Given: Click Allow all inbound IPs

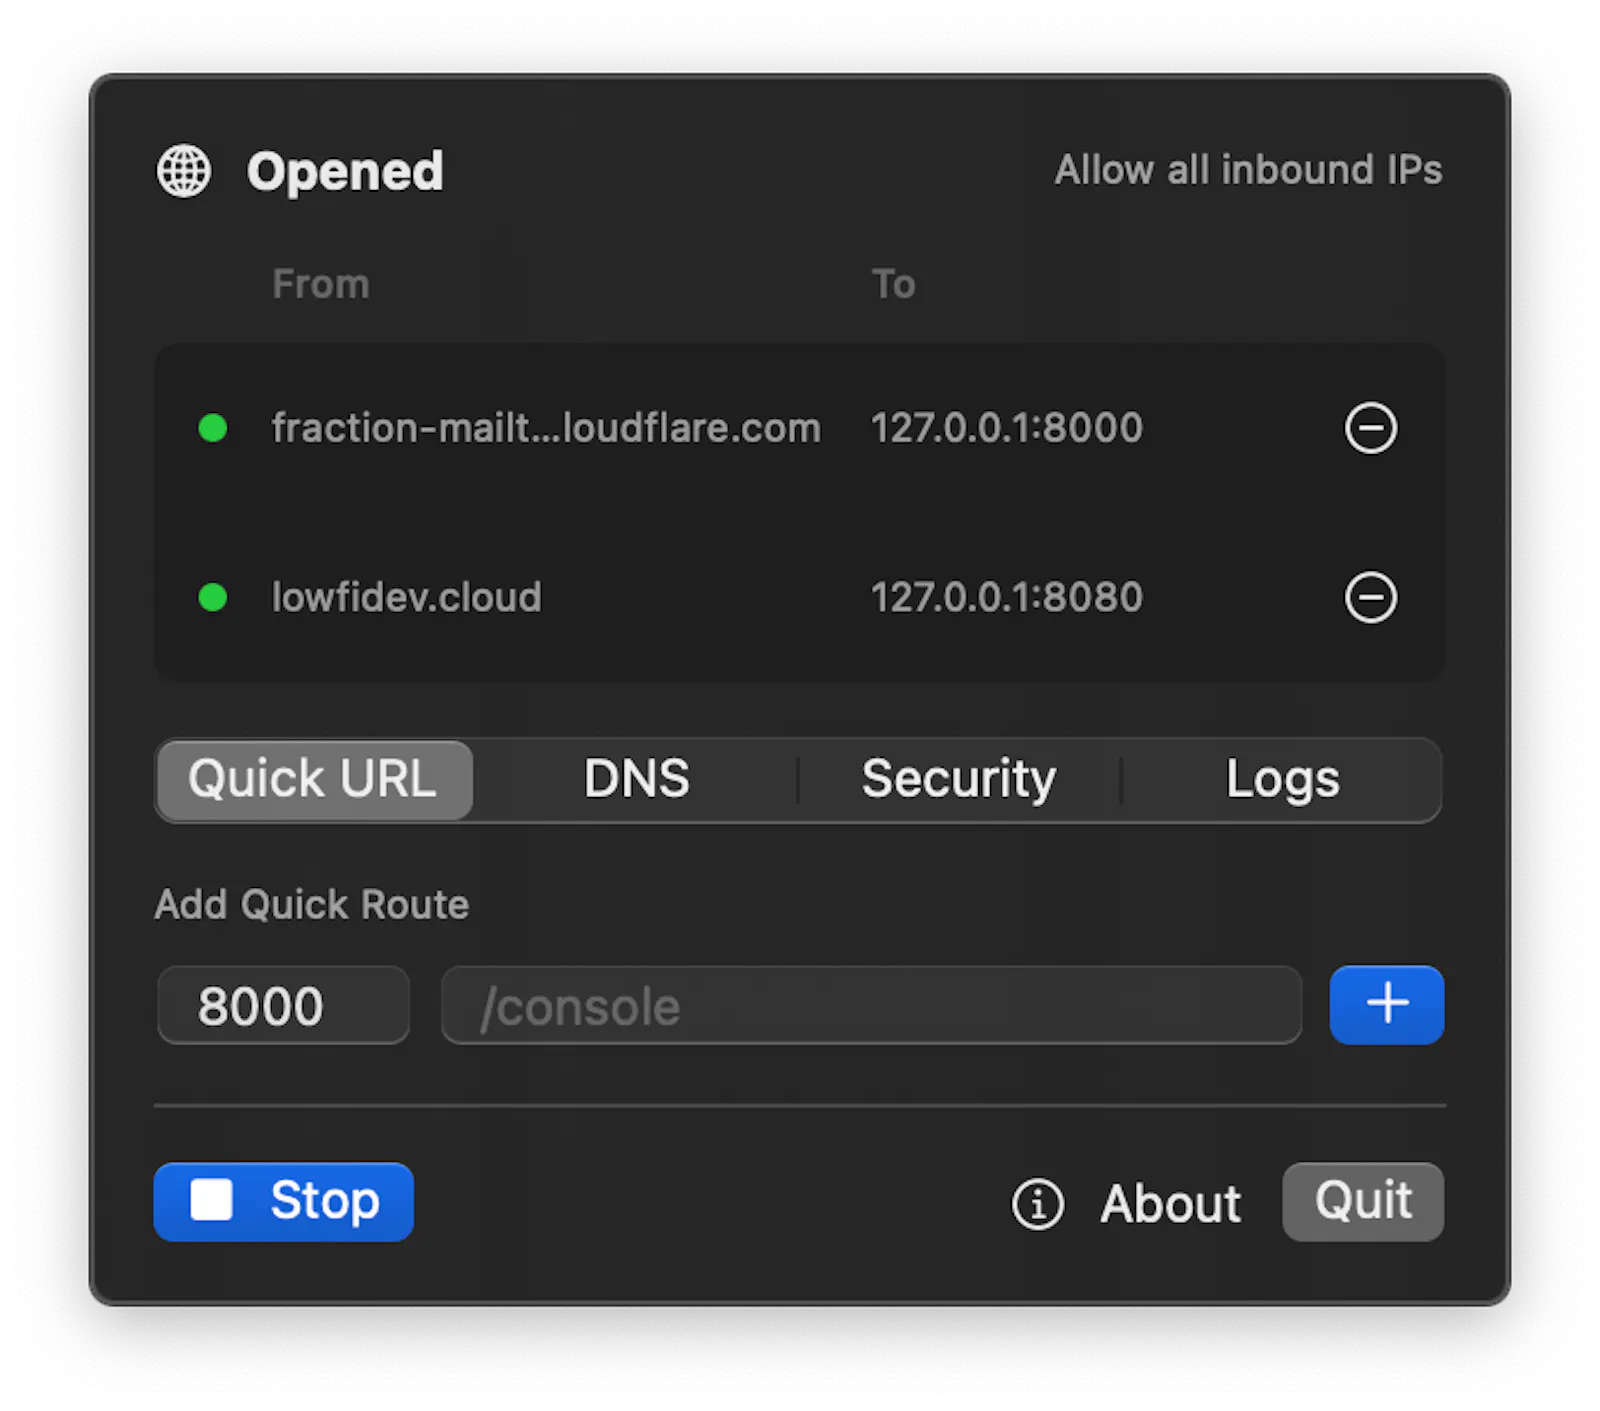Looking at the screenshot, I should coord(1248,170).
